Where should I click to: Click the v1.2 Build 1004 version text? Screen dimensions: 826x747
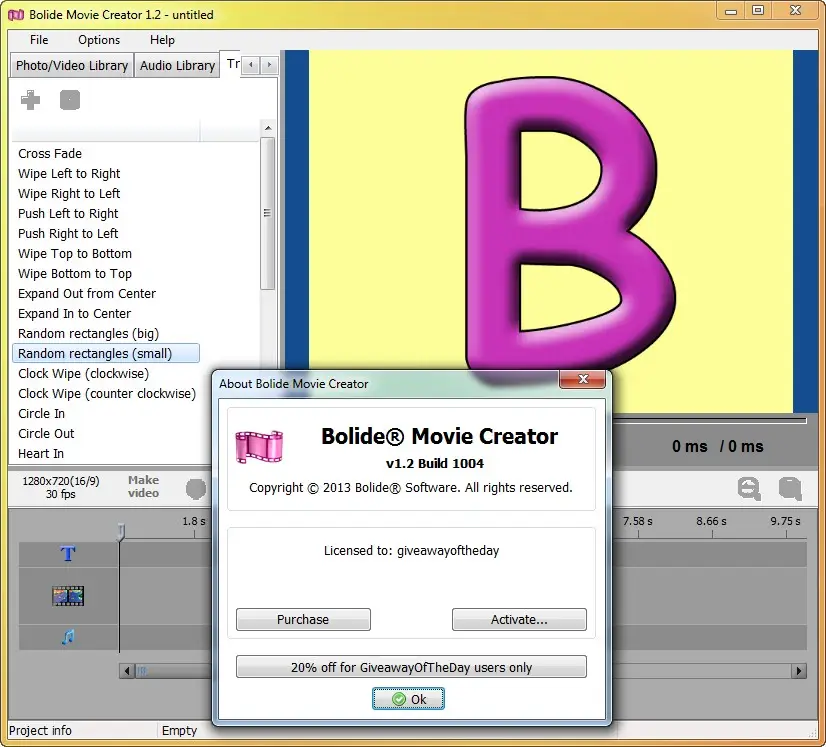click(x=435, y=464)
